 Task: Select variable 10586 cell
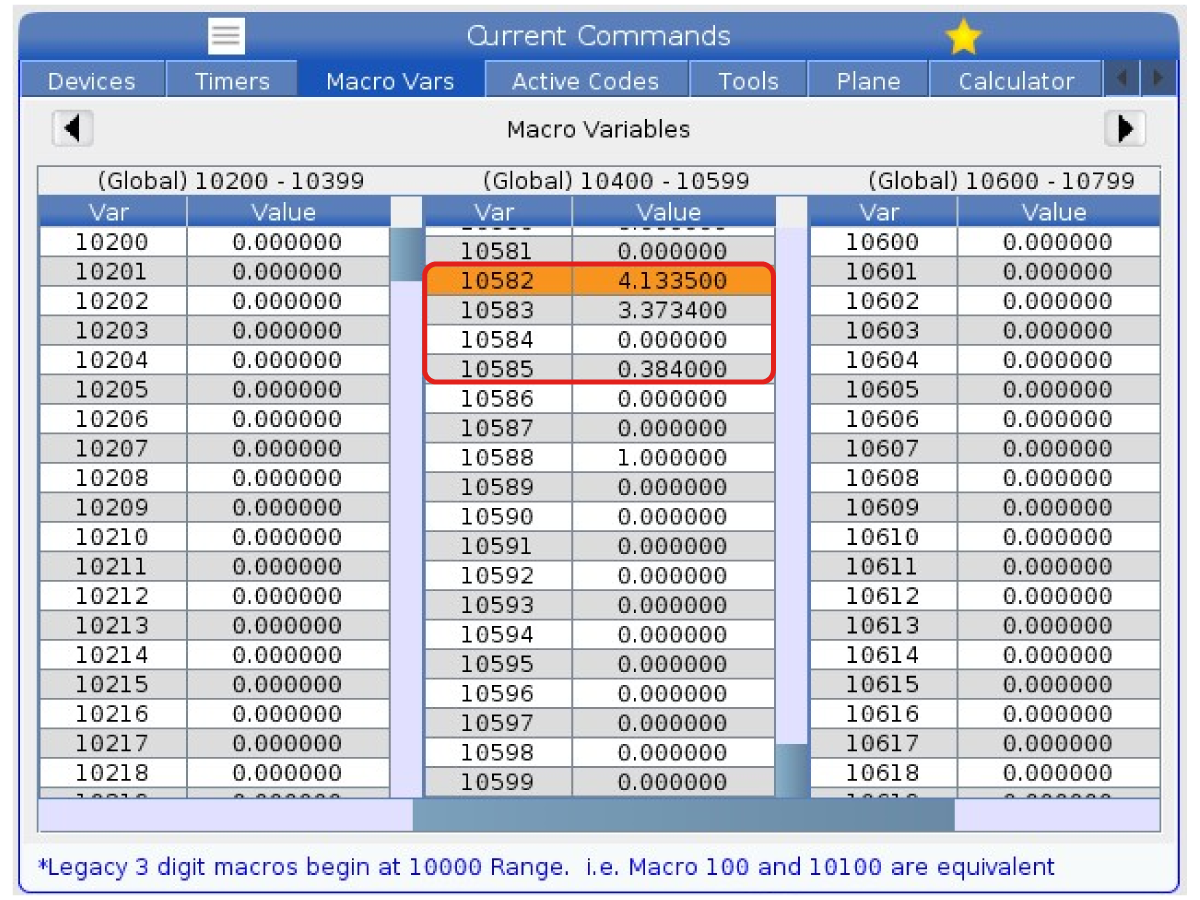(498, 399)
